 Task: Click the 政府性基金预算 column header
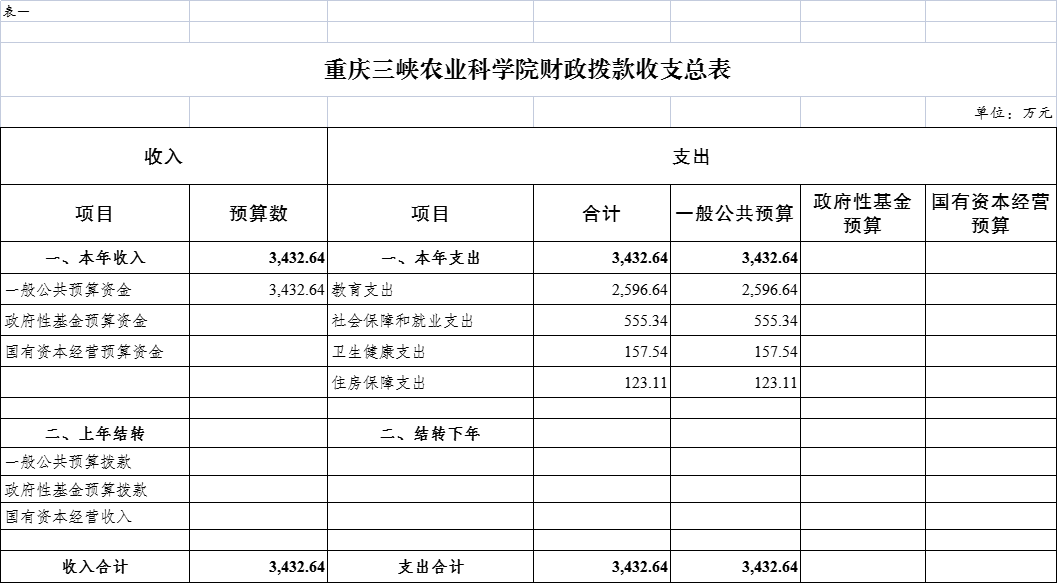pos(862,213)
